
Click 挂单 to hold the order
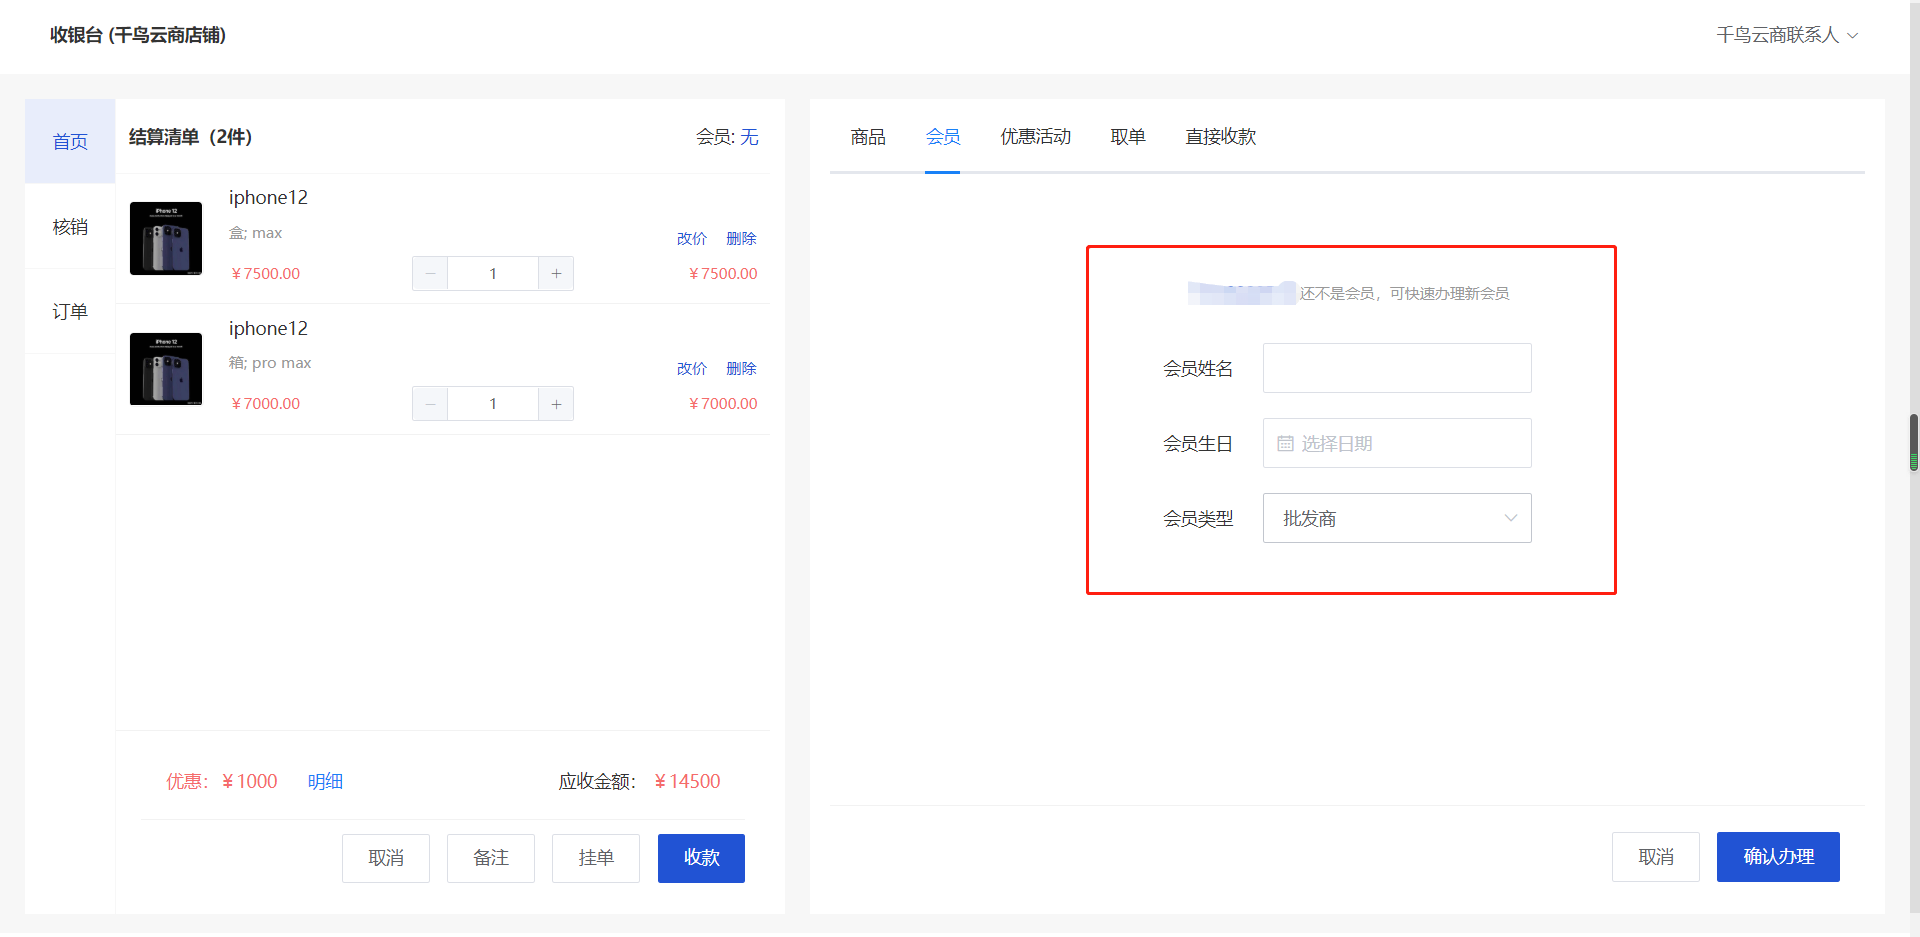[x=595, y=858]
